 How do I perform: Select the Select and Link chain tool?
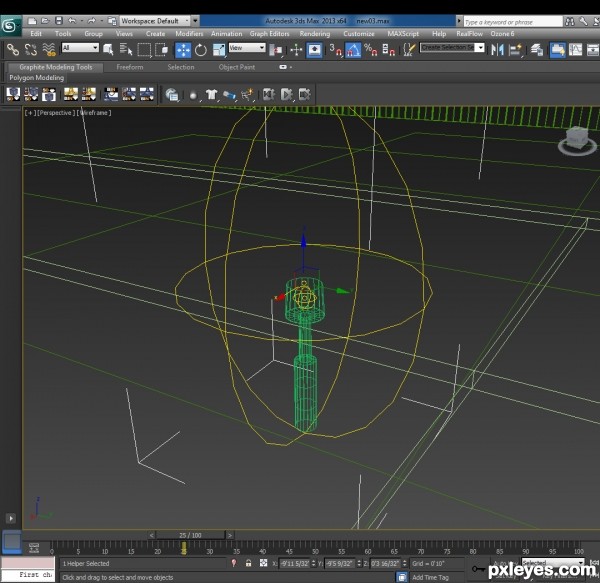tap(13, 50)
